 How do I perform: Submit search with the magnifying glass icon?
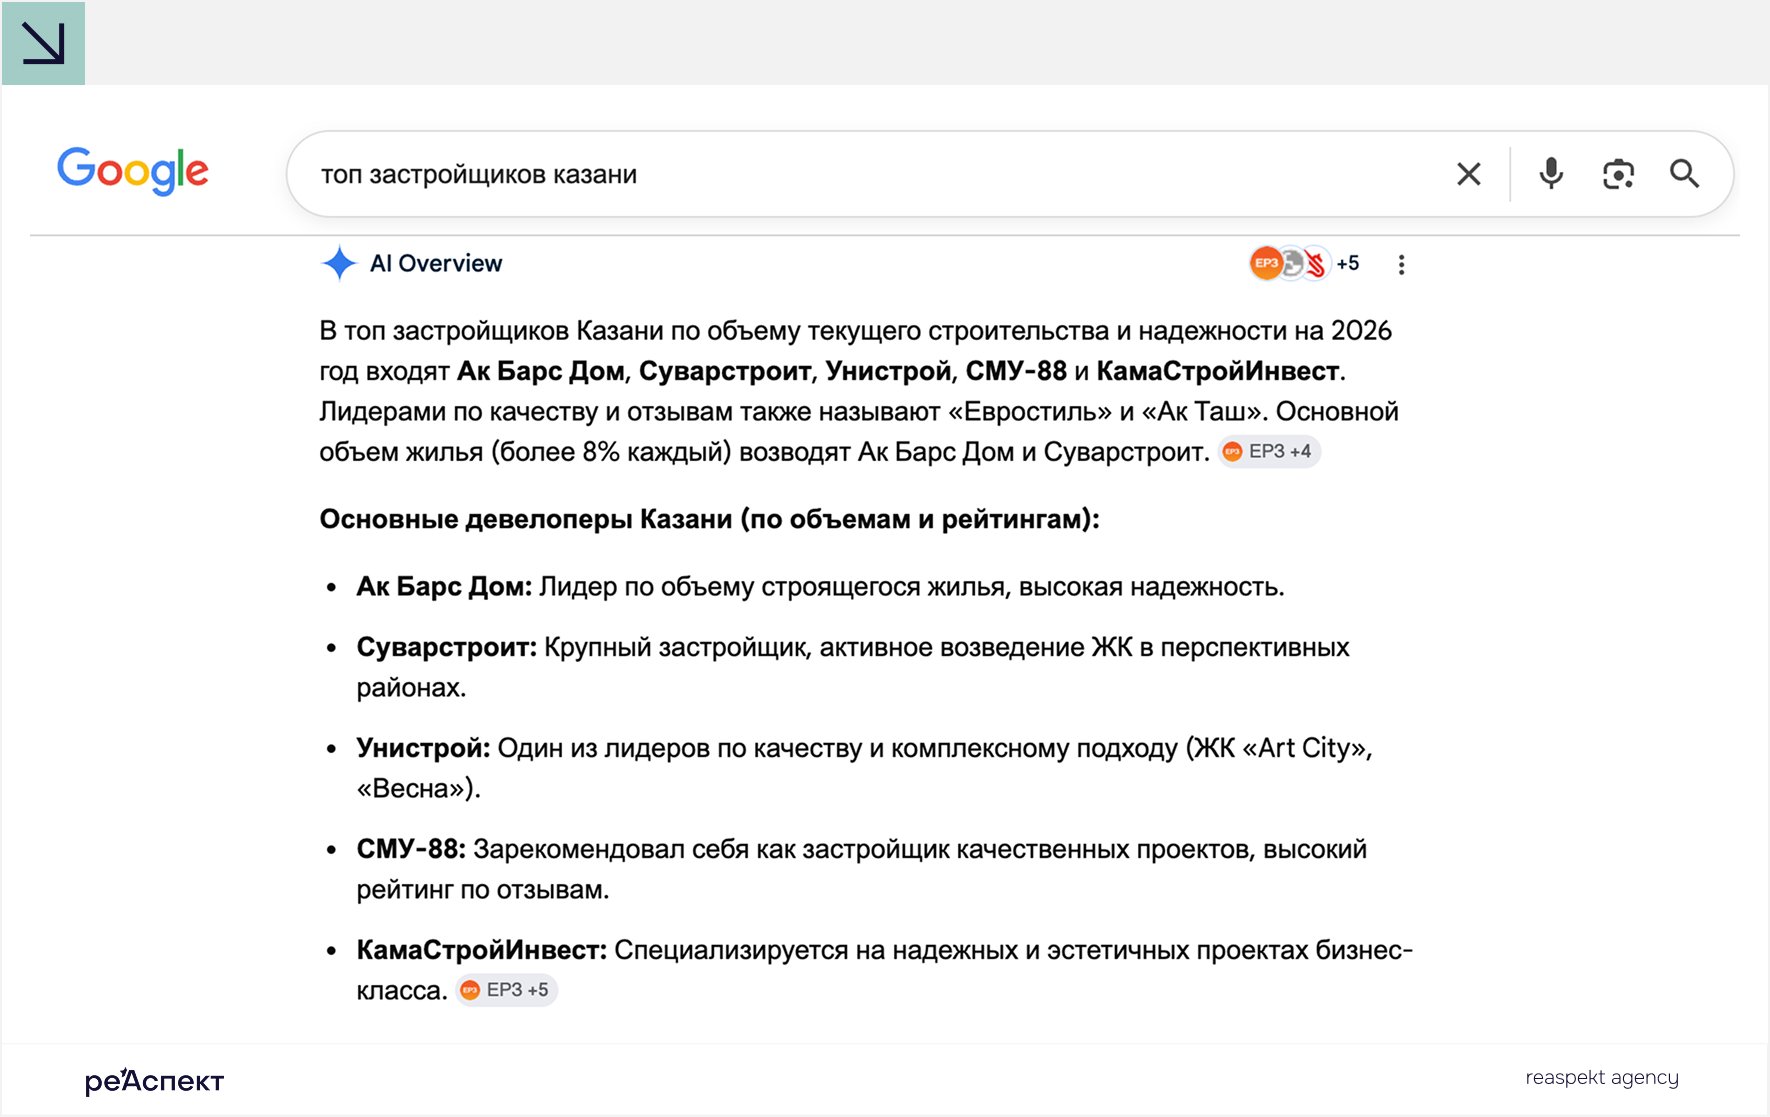tap(1685, 174)
